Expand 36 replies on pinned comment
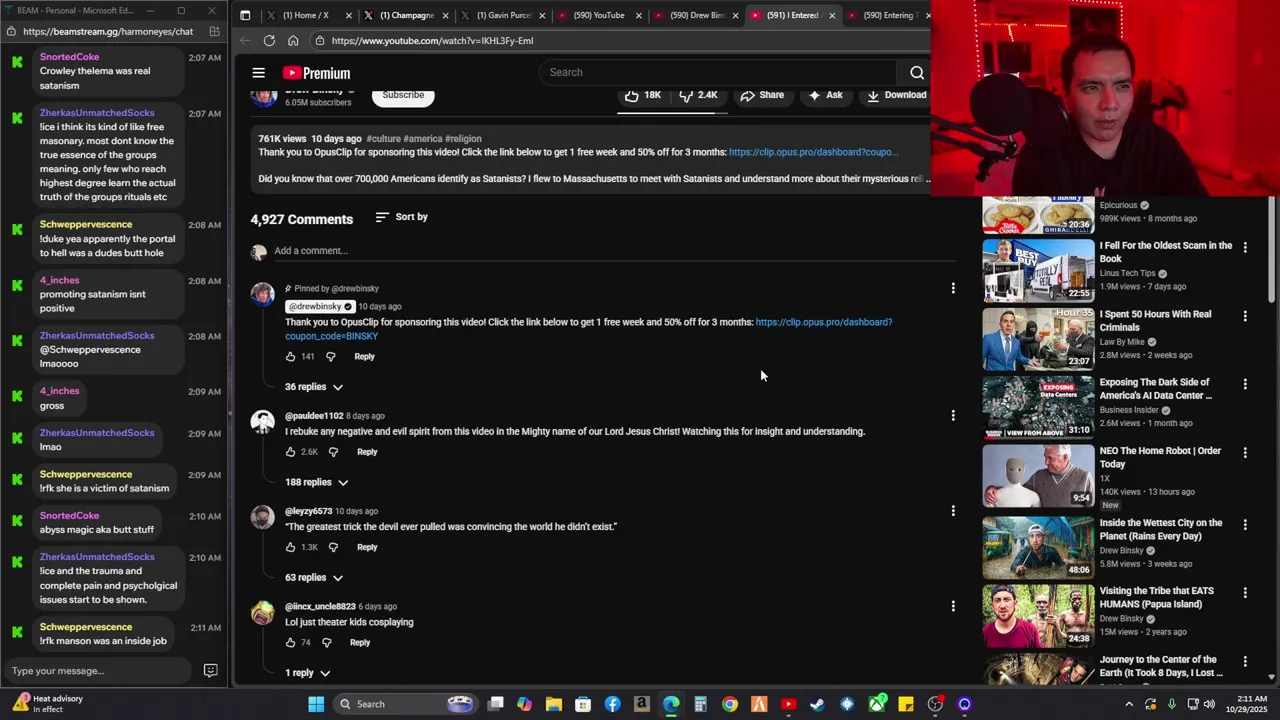Image resolution: width=1280 pixels, height=720 pixels. [x=314, y=387]
